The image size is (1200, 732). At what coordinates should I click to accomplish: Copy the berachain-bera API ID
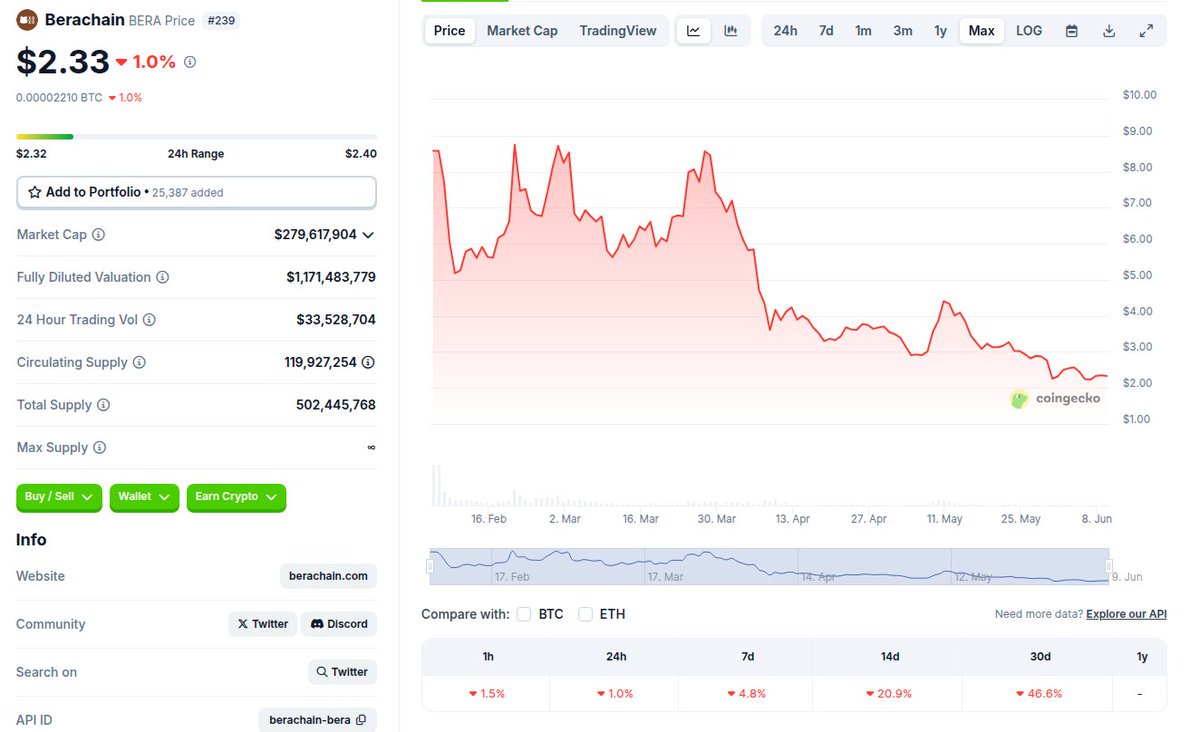tap(361, 720)
